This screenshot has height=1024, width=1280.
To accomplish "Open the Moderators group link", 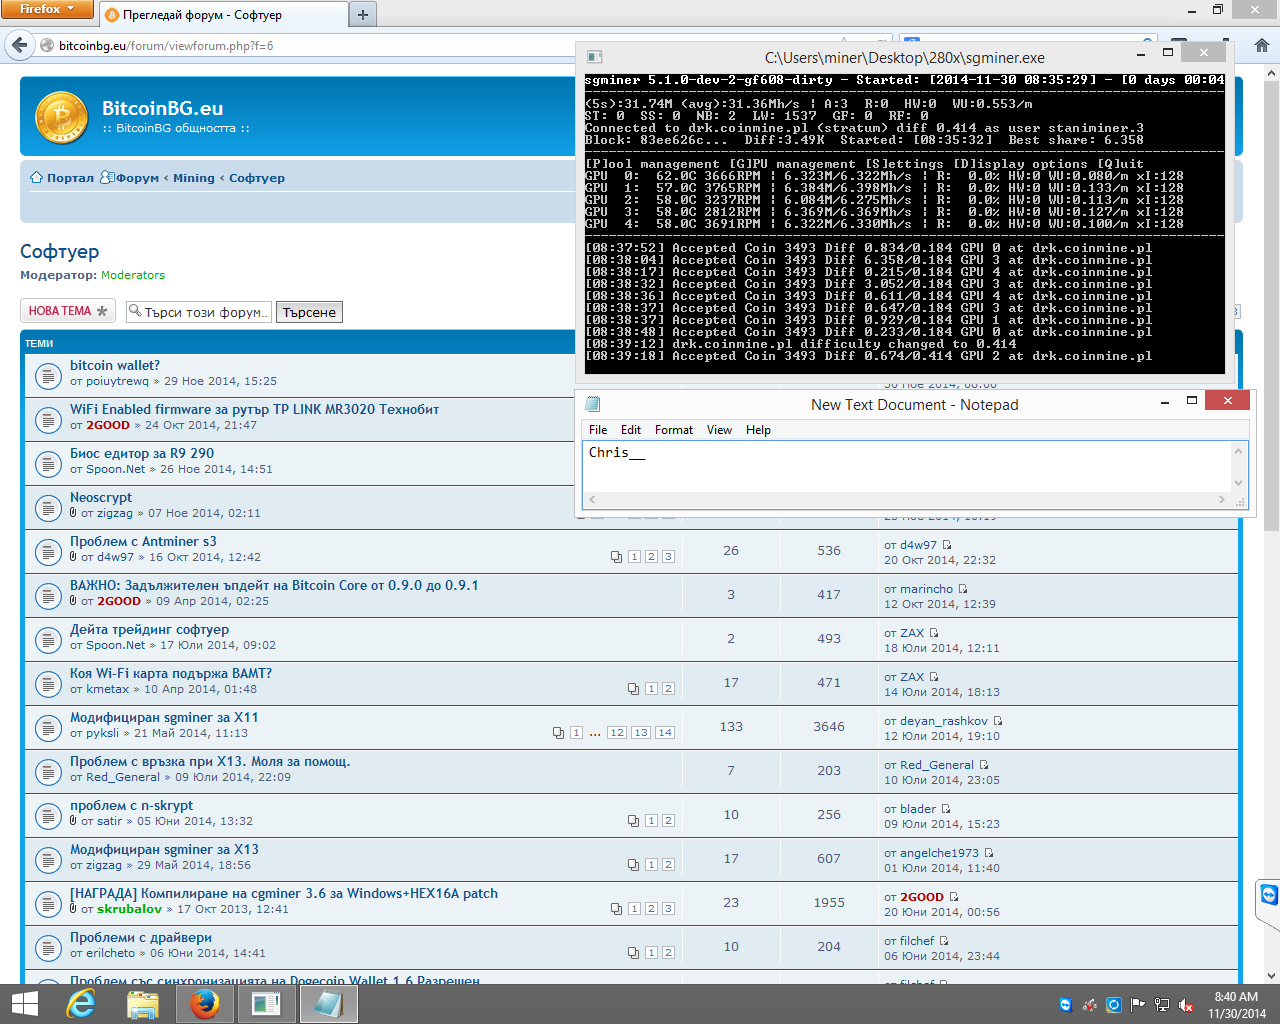I will [x=133, y=275].
